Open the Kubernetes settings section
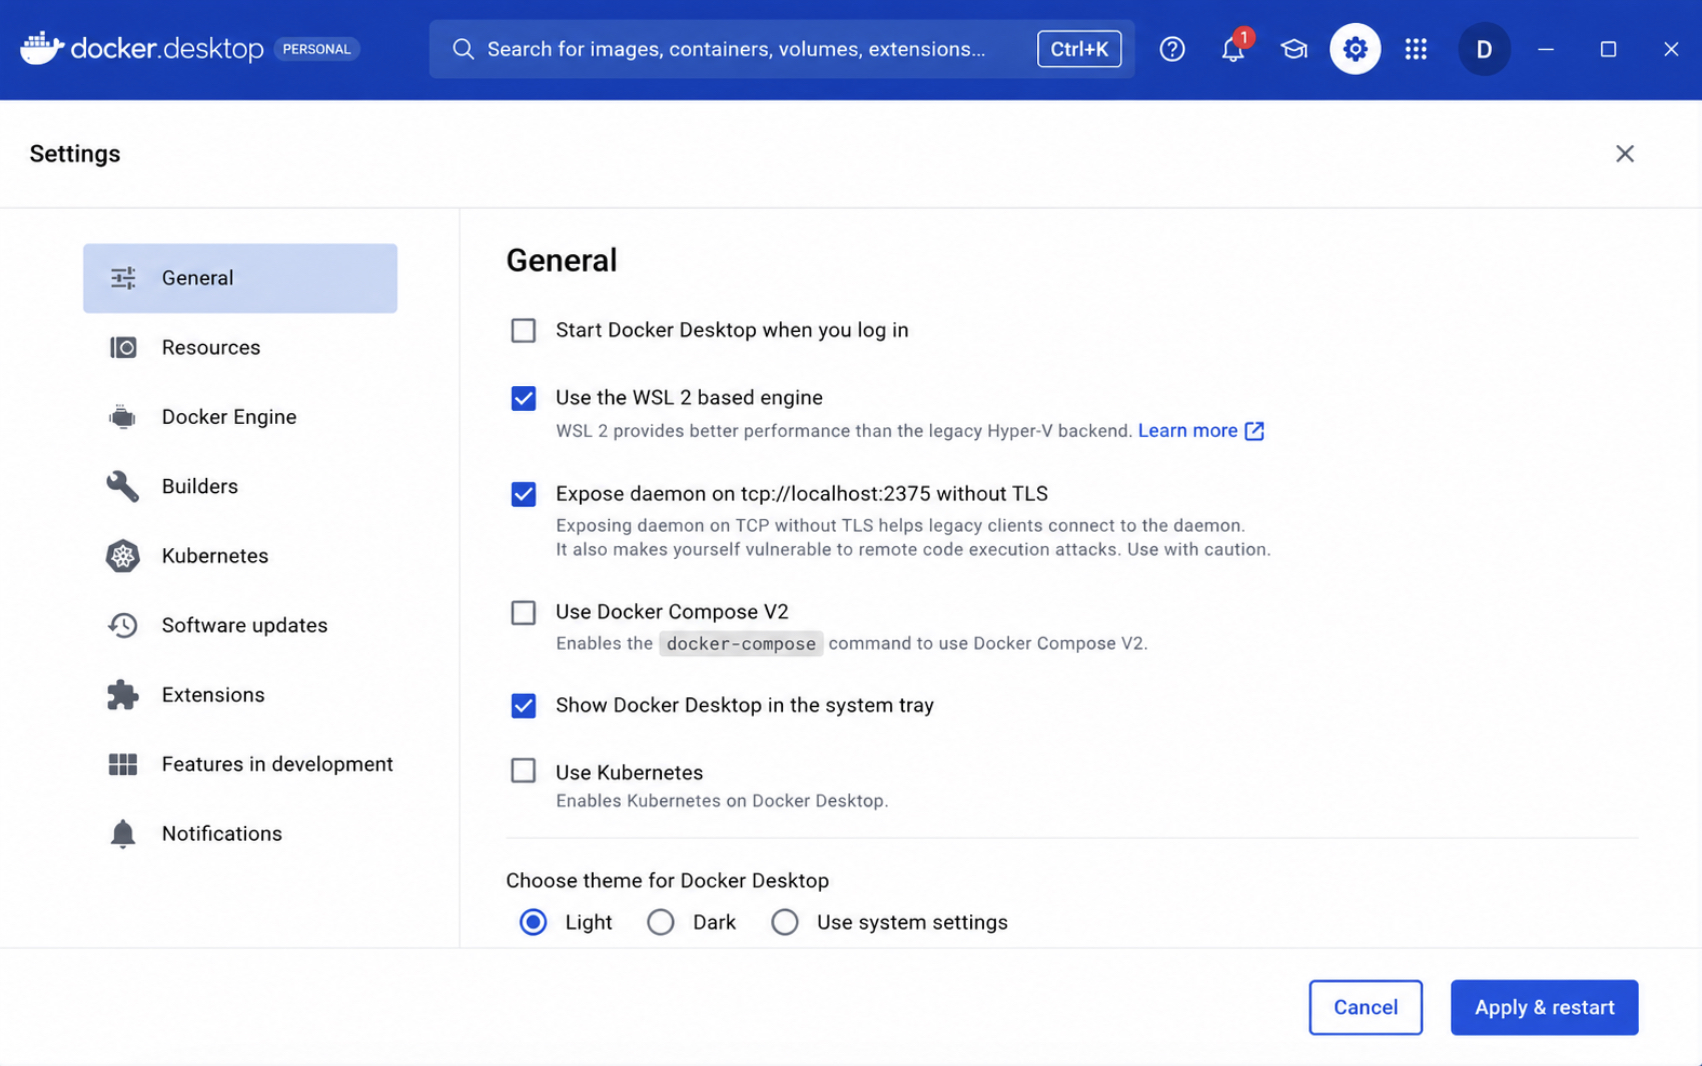 click(240, 556)
